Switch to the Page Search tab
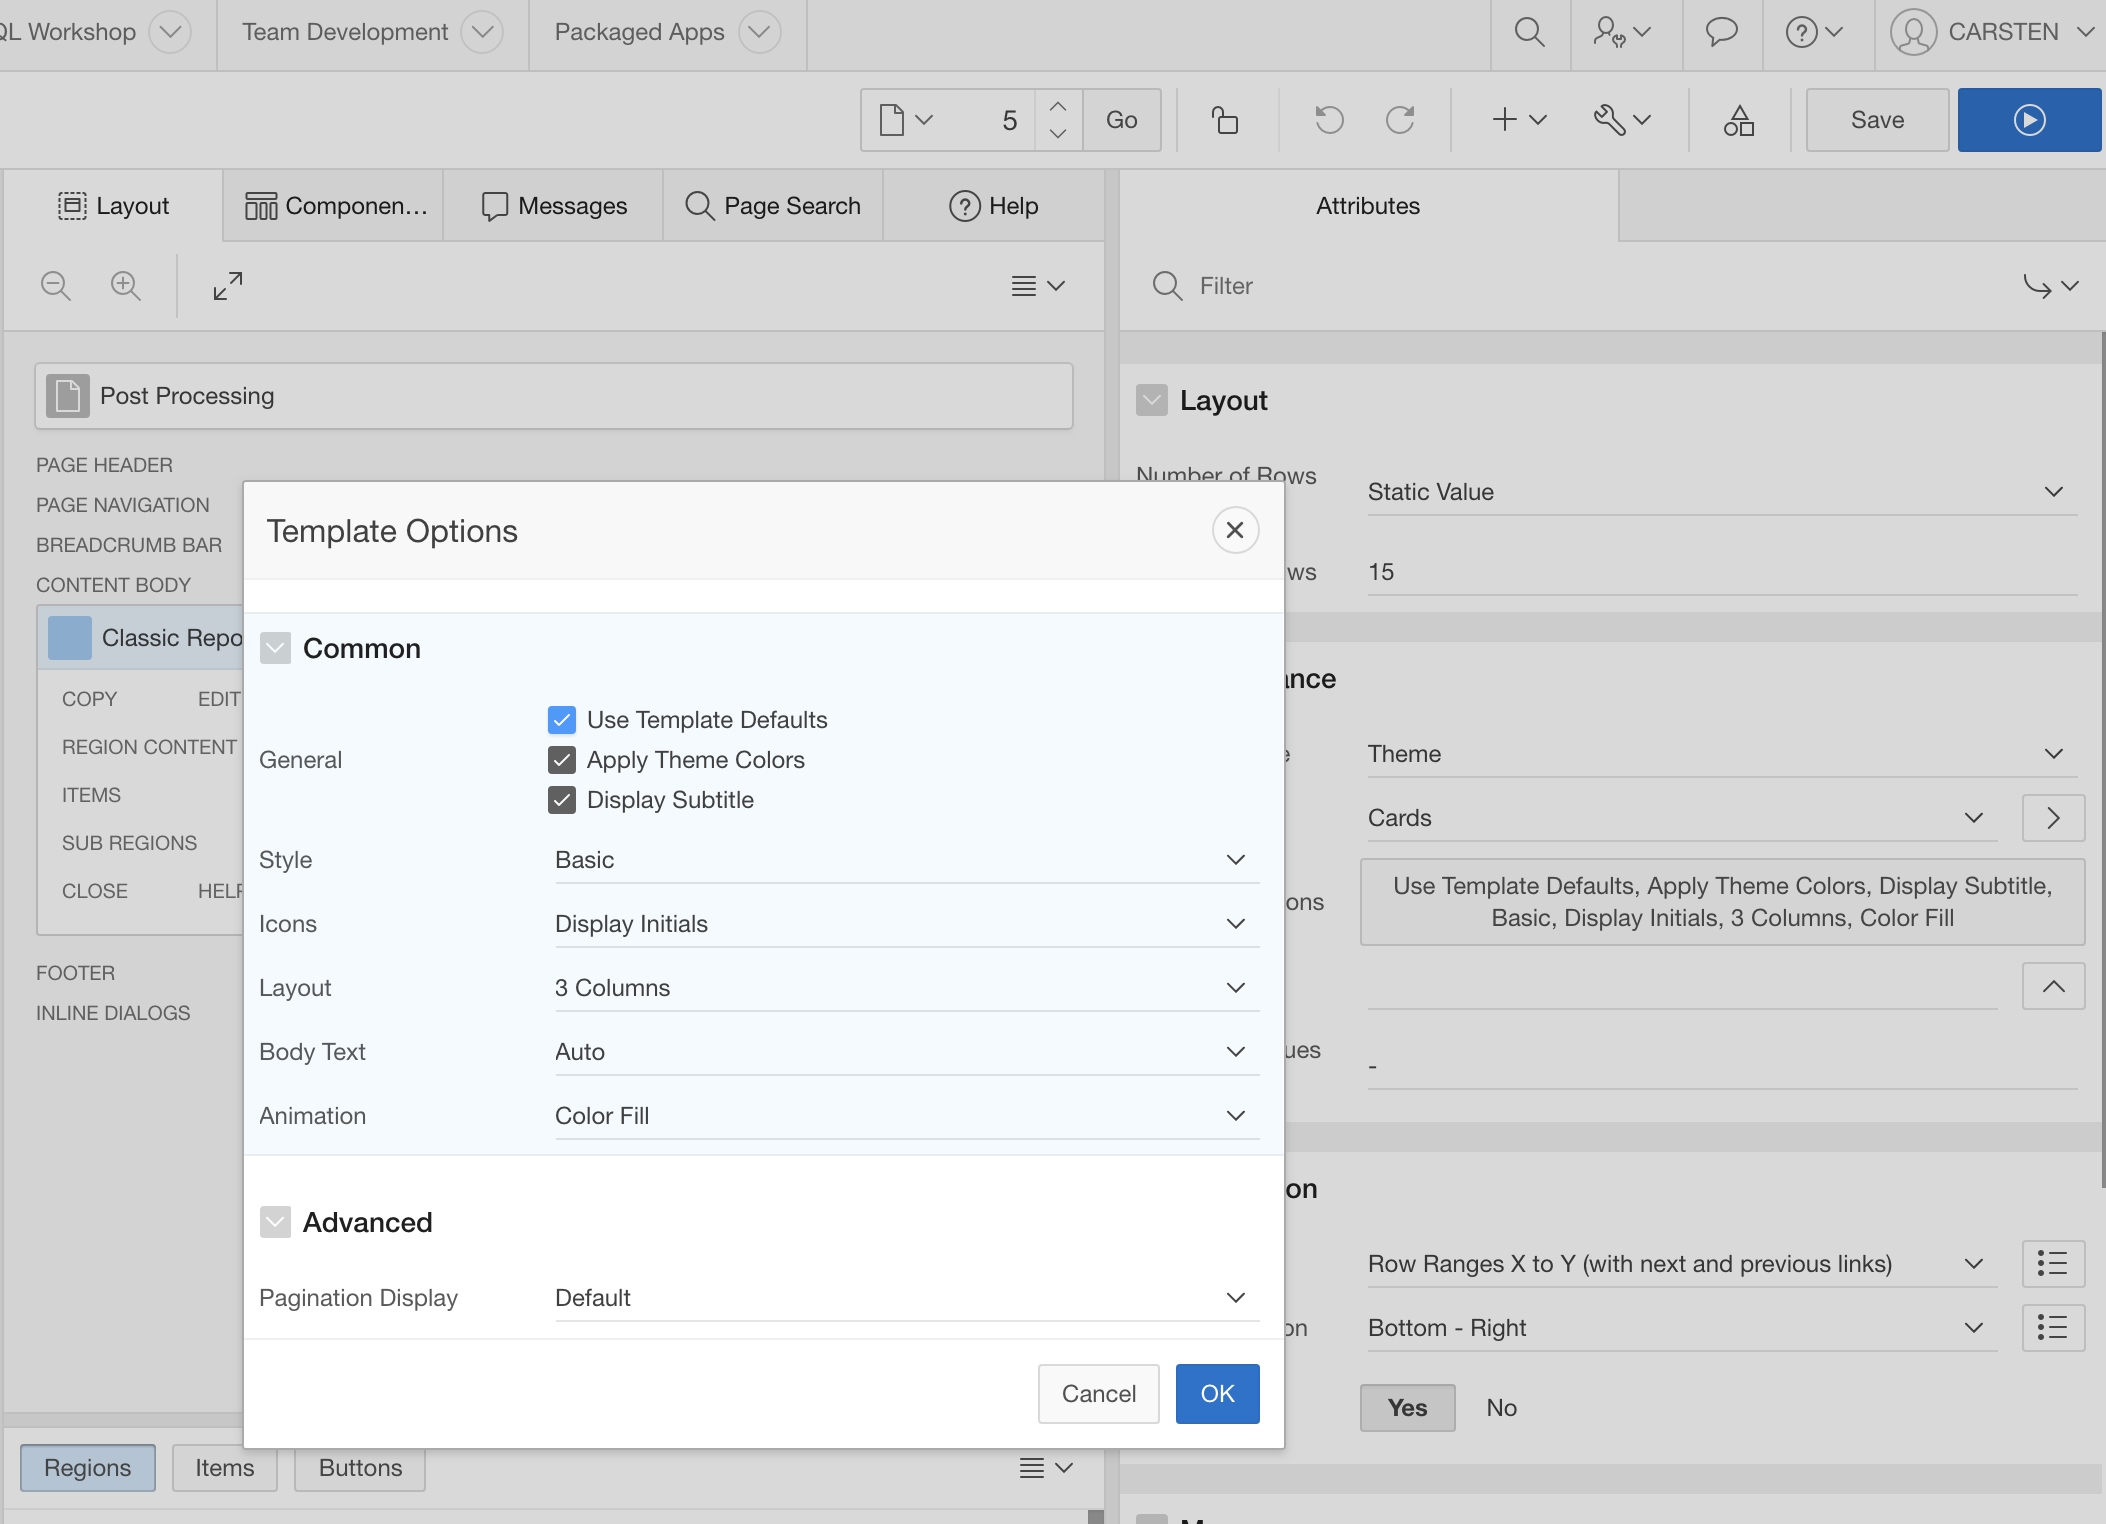This screenshot has width=2106, height=1524. (773, 206)
